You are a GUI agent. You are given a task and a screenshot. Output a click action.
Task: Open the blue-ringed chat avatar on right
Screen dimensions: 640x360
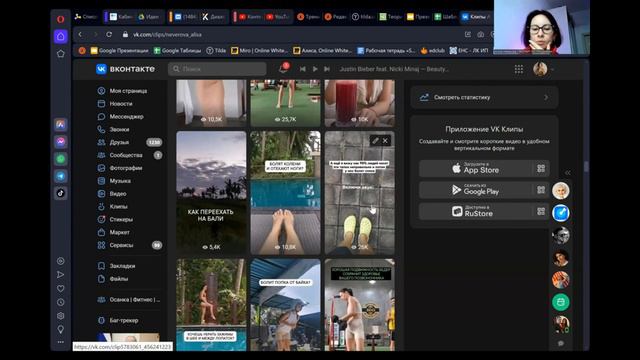(560, 213)
